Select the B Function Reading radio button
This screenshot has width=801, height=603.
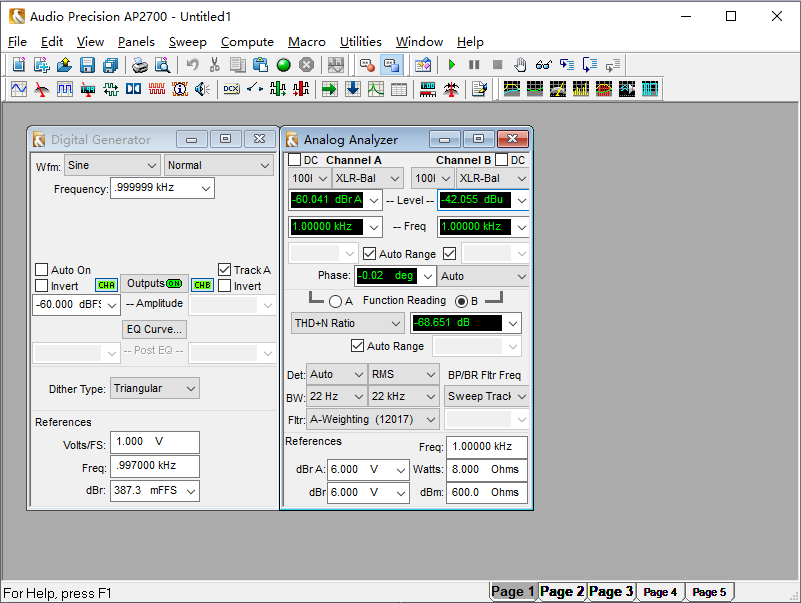461,302
